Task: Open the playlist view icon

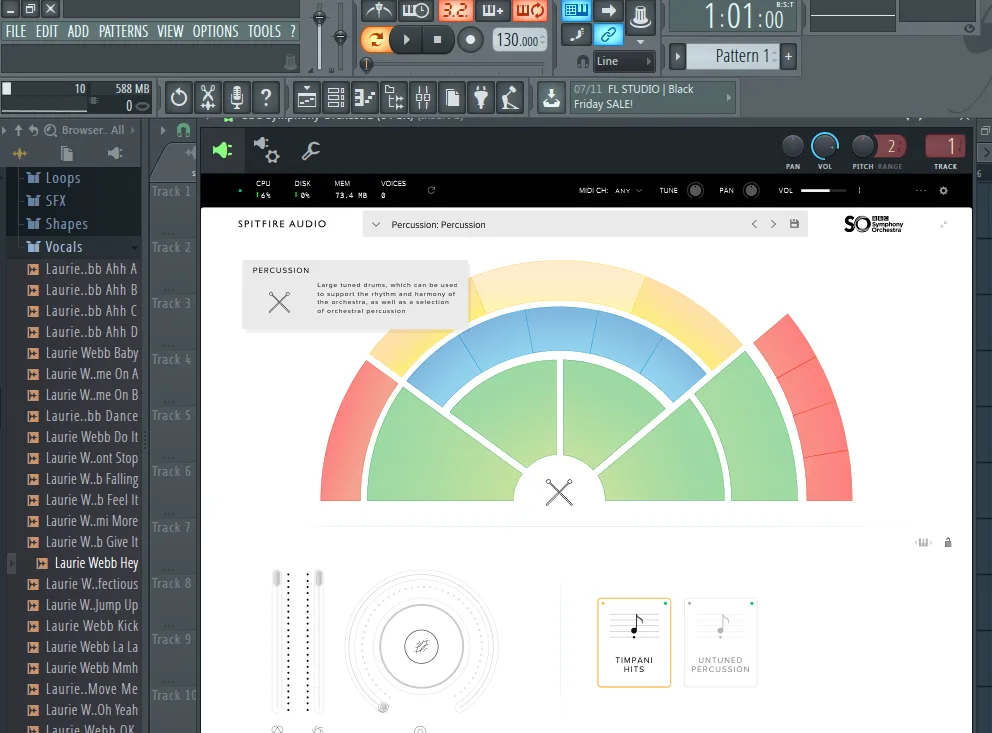Action: point(307,97)
